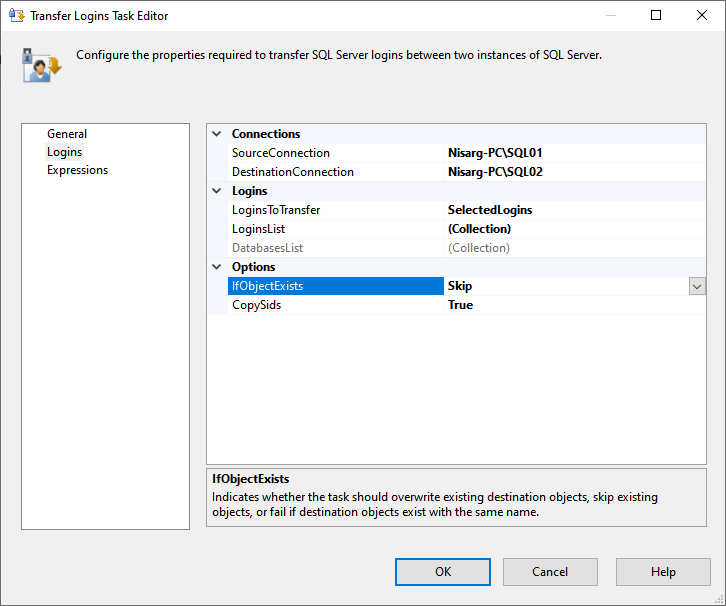This screenshot has width=726, height=606.
Task: Open the Expressions page
Action: pos(77,170)
